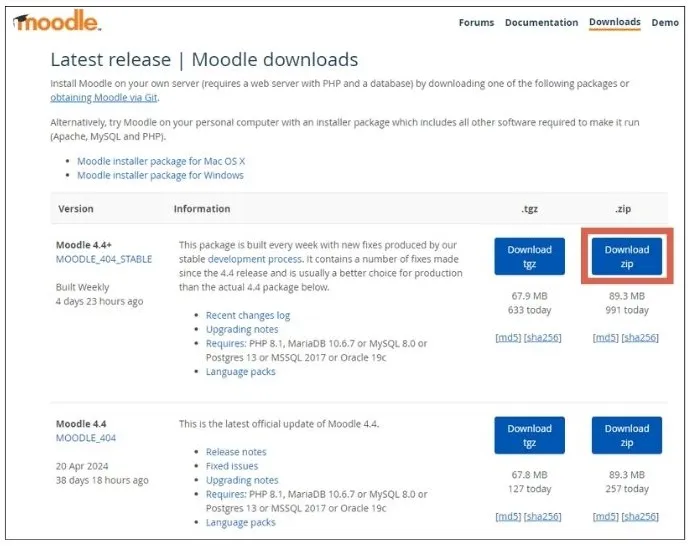The height and width of the screenshot is (546, 691).
Task: Open Language packs under Moodle 4.4+
Action: tap(240, 372)
